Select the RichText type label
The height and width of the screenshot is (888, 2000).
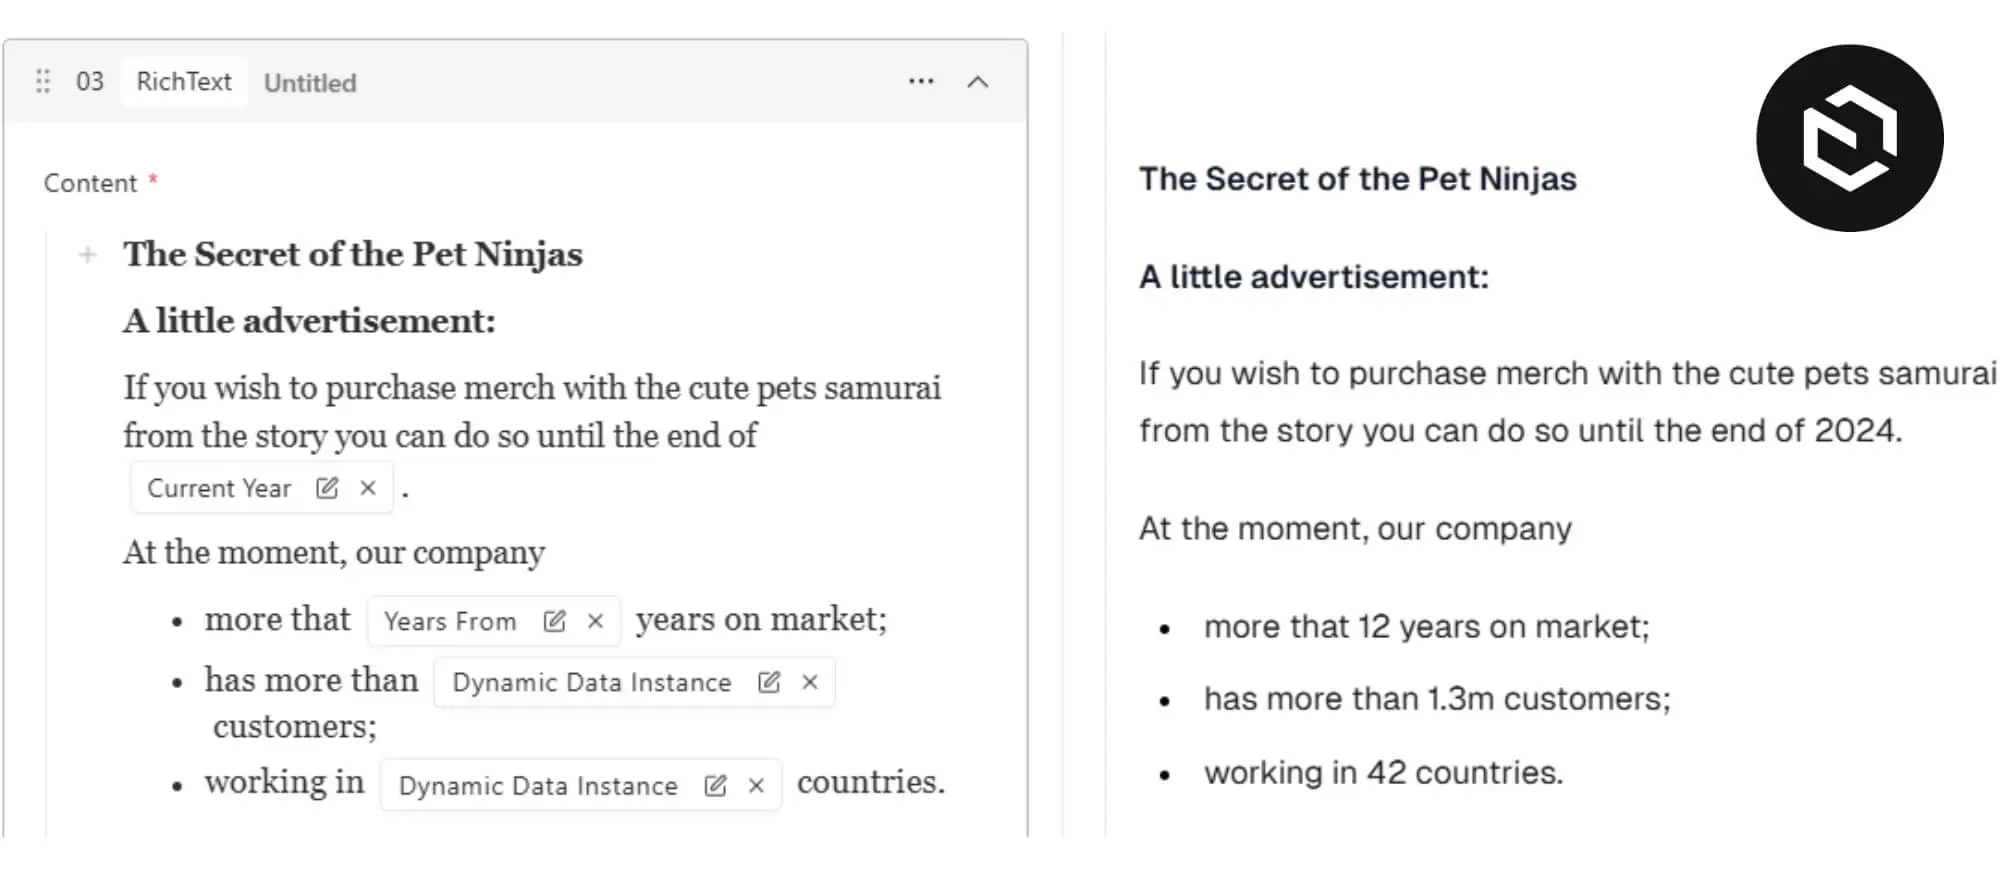184,81
